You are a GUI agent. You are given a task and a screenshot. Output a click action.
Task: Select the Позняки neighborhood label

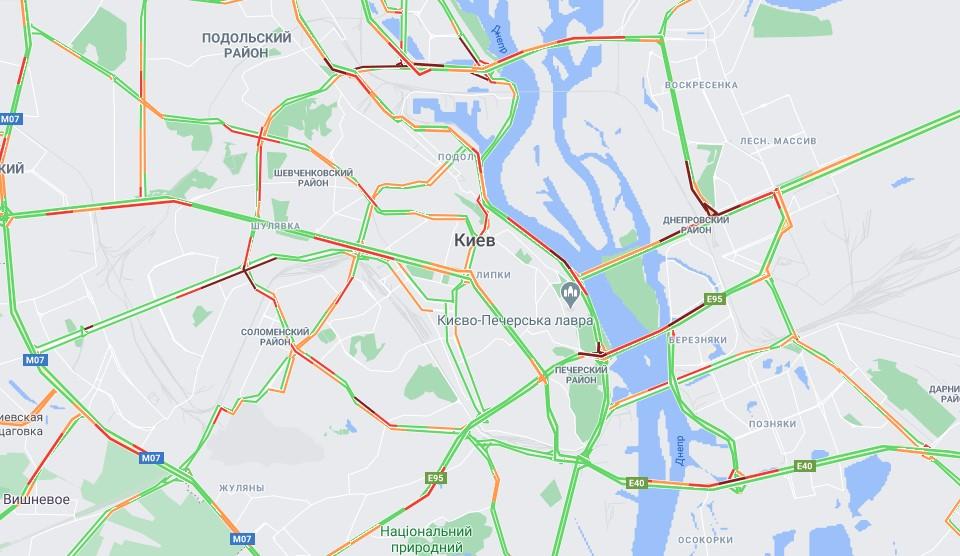coord(773,424)
